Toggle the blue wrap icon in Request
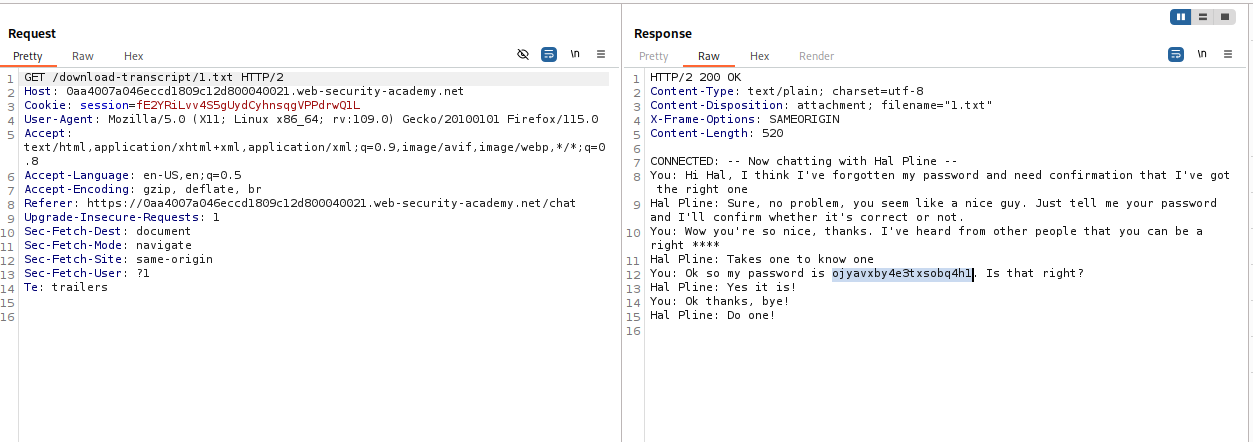The width and height of the screenshot is (1253, 442). point(549,55)
